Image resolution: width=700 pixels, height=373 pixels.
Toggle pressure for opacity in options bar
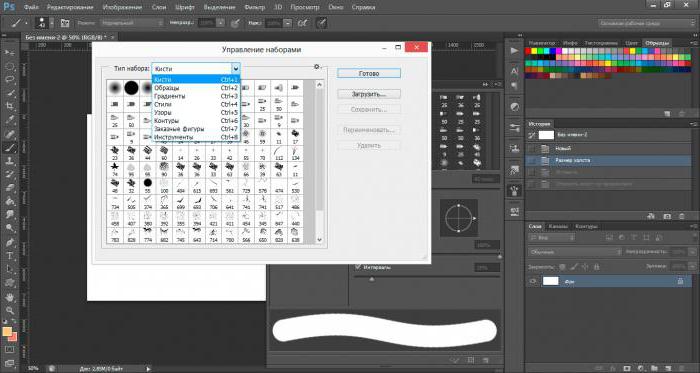[x=235, y=23]
